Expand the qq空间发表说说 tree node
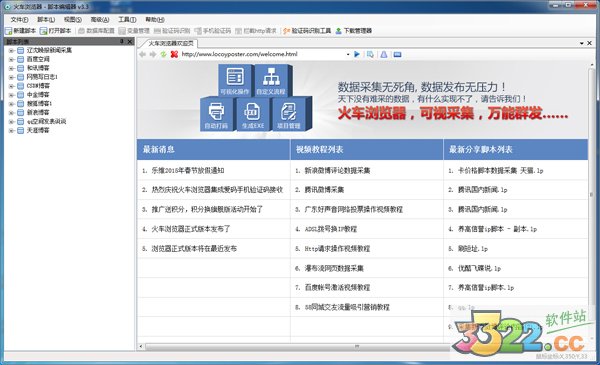 11,122
